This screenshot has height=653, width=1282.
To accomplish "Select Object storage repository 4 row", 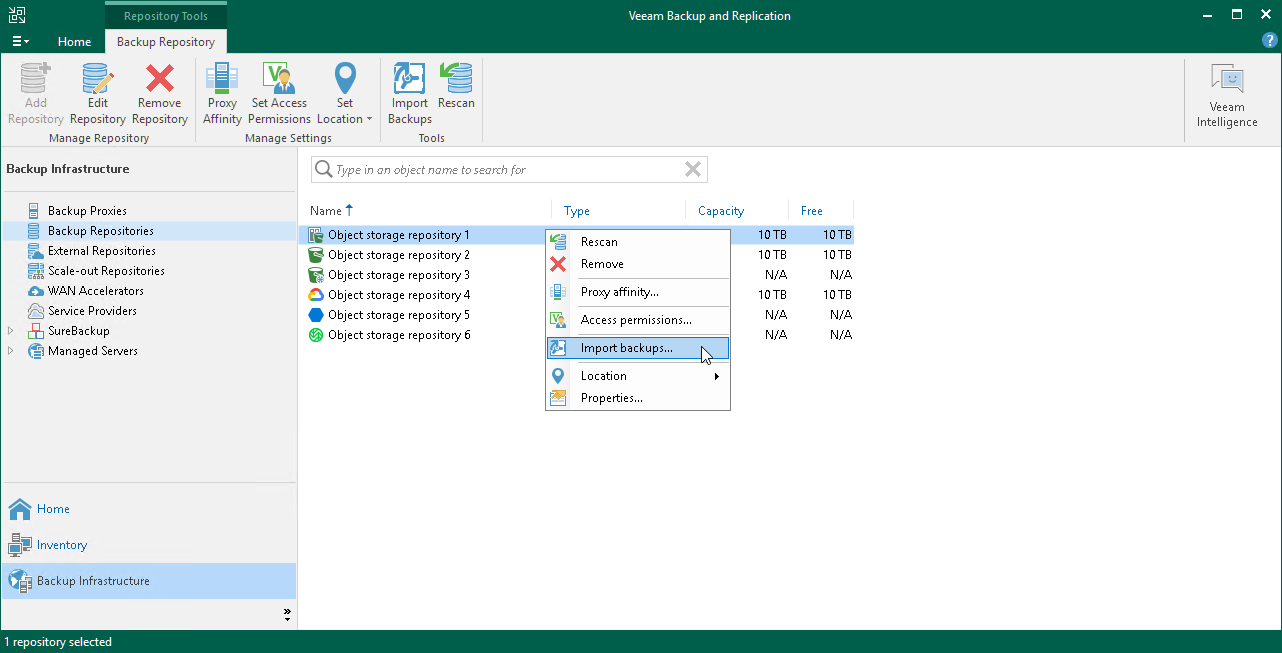I will coord(576,295).
